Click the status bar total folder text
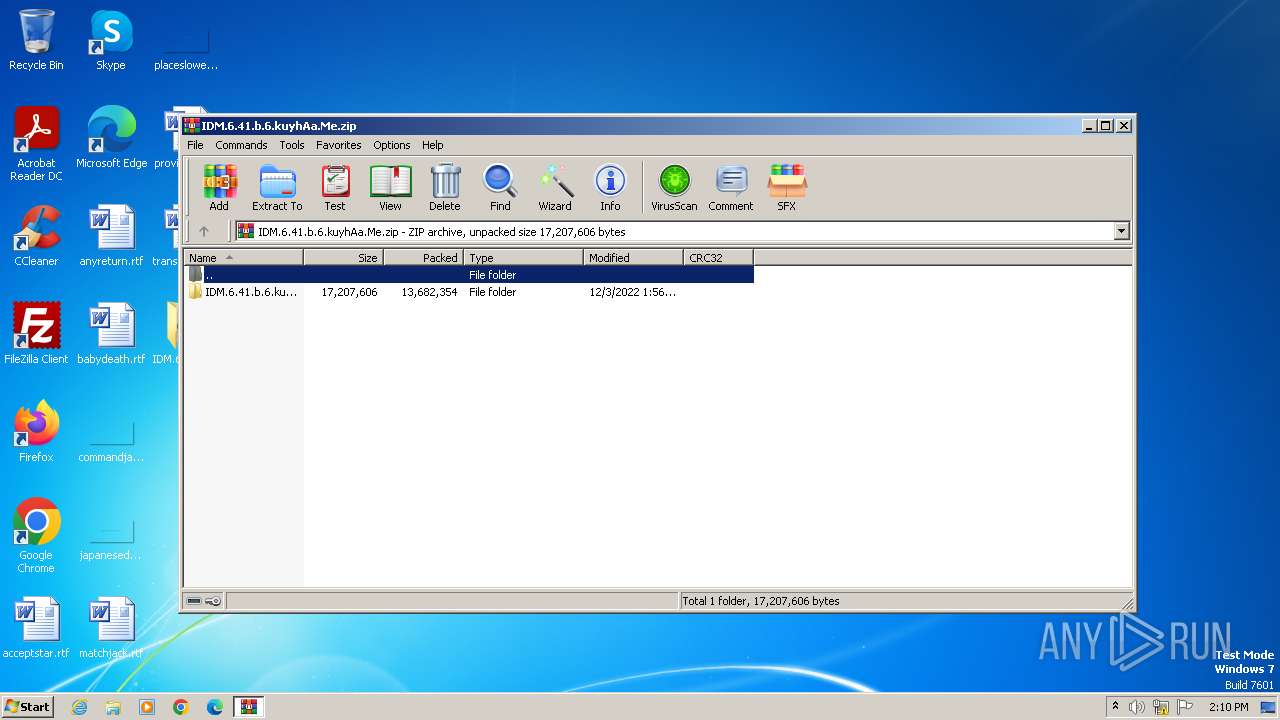The width and height of the screenshot is (1280, 720). (x=760, y=601)
